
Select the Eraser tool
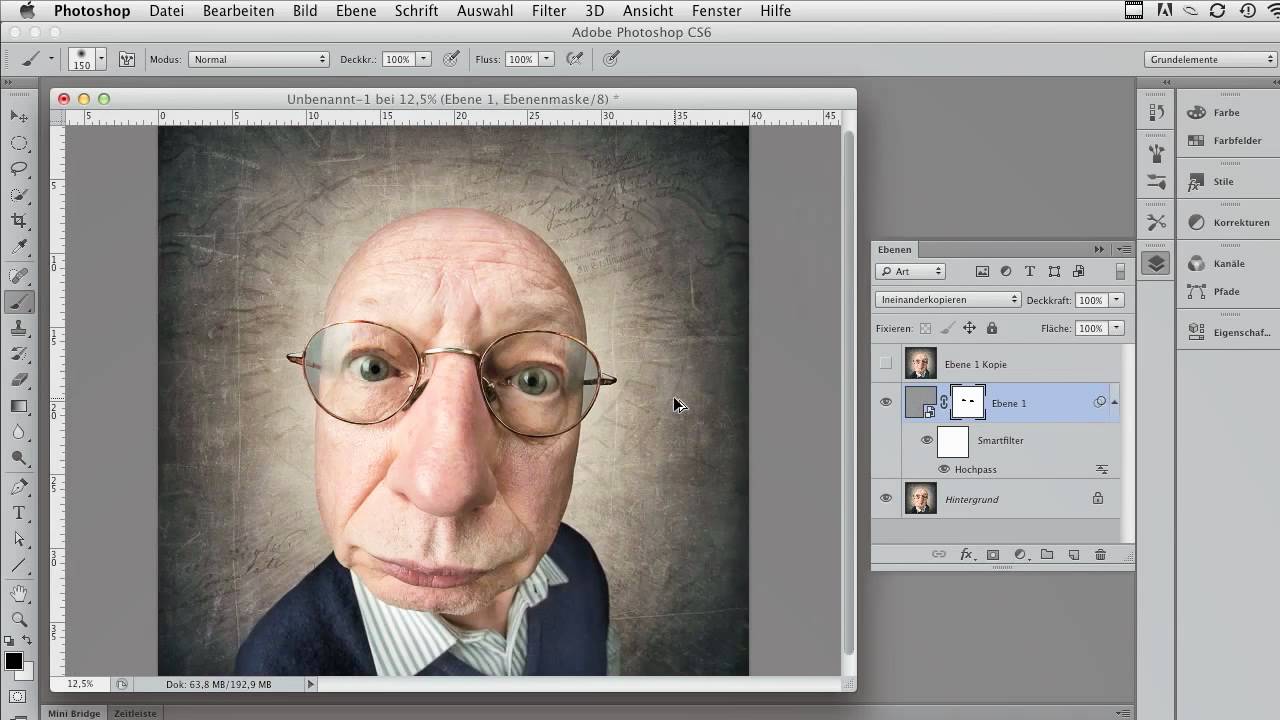pyautogui.click(x=19, y=380)
